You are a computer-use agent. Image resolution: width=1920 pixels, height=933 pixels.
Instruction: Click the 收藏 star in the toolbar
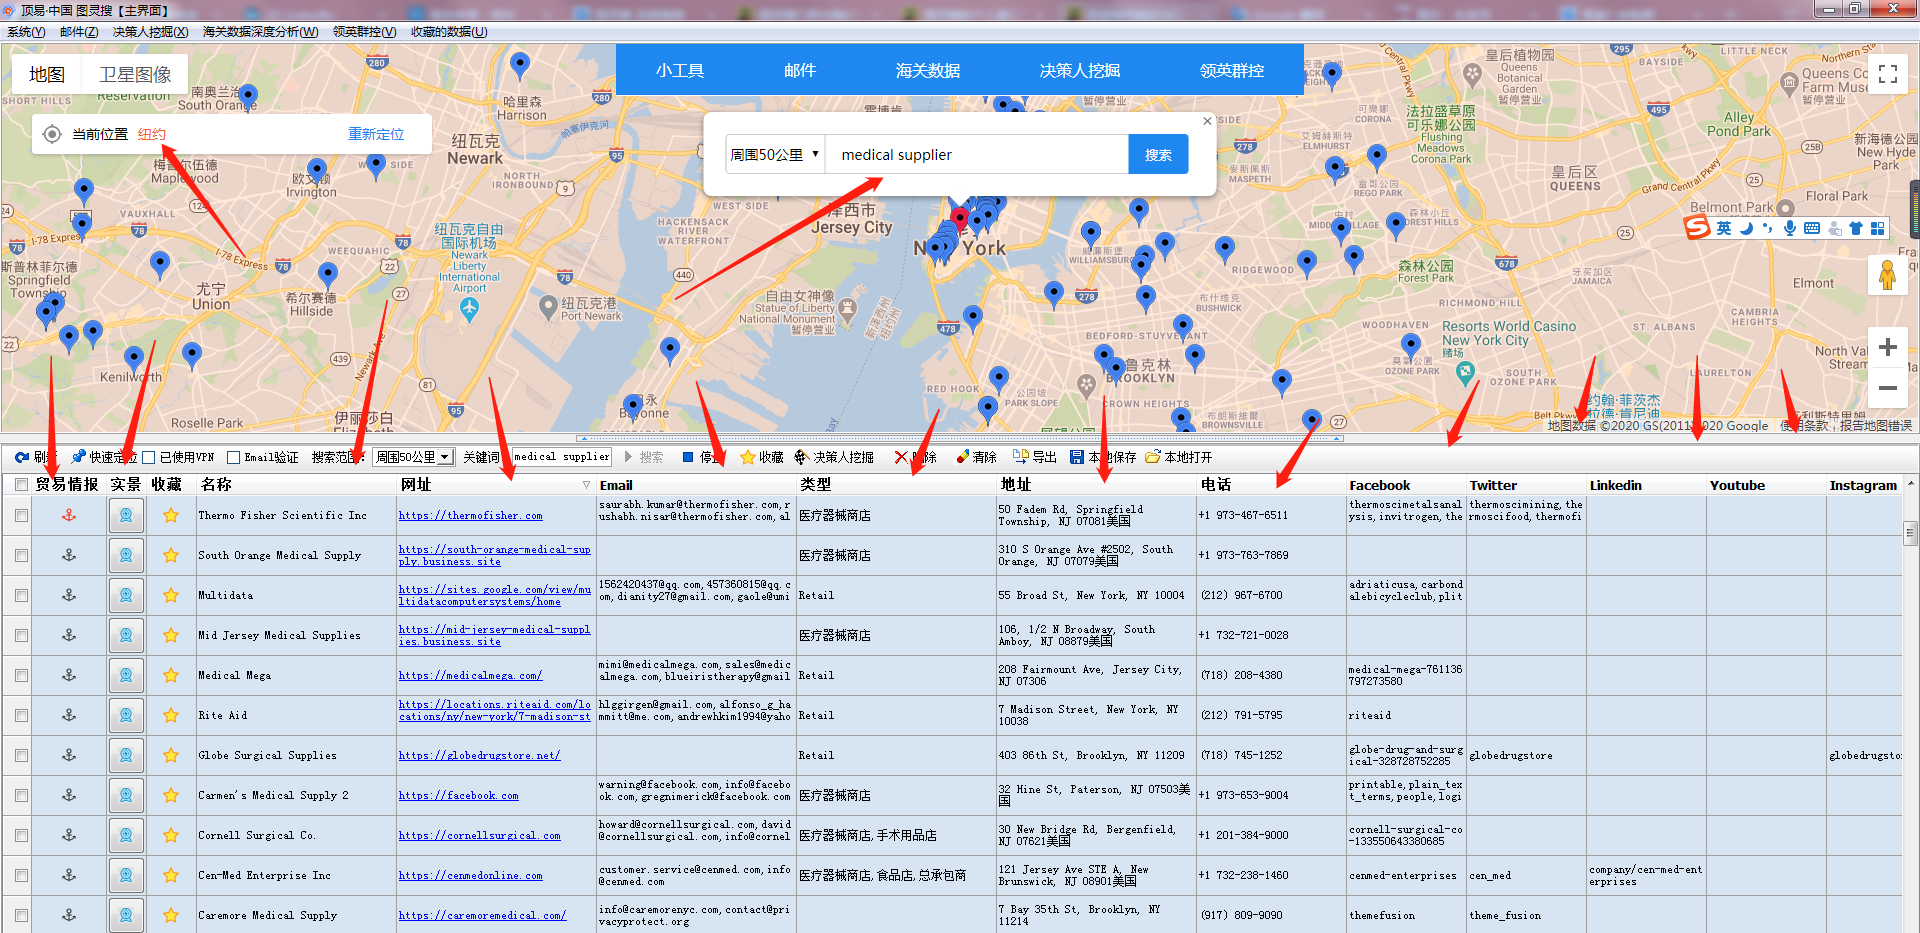747,457
